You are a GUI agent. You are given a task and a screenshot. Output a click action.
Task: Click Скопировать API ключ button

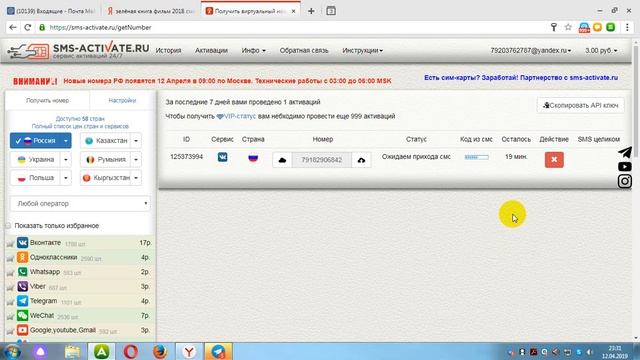[x=580, y=105]
